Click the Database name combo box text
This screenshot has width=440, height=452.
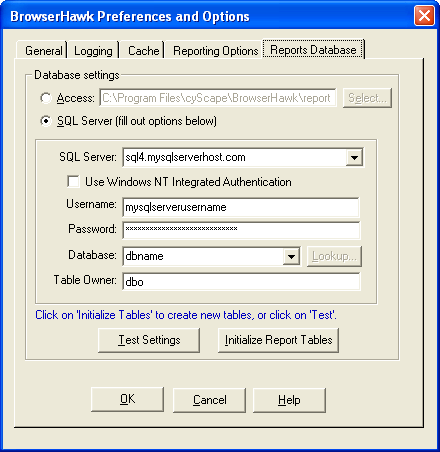(203, 256)
